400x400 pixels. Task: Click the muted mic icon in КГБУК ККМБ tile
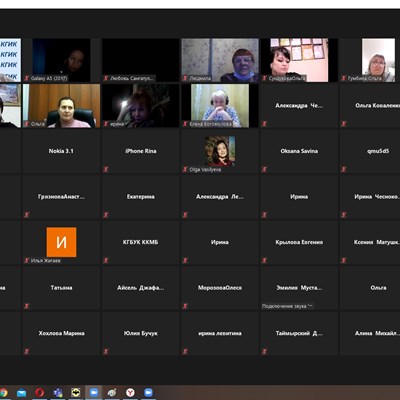point(106,261)
